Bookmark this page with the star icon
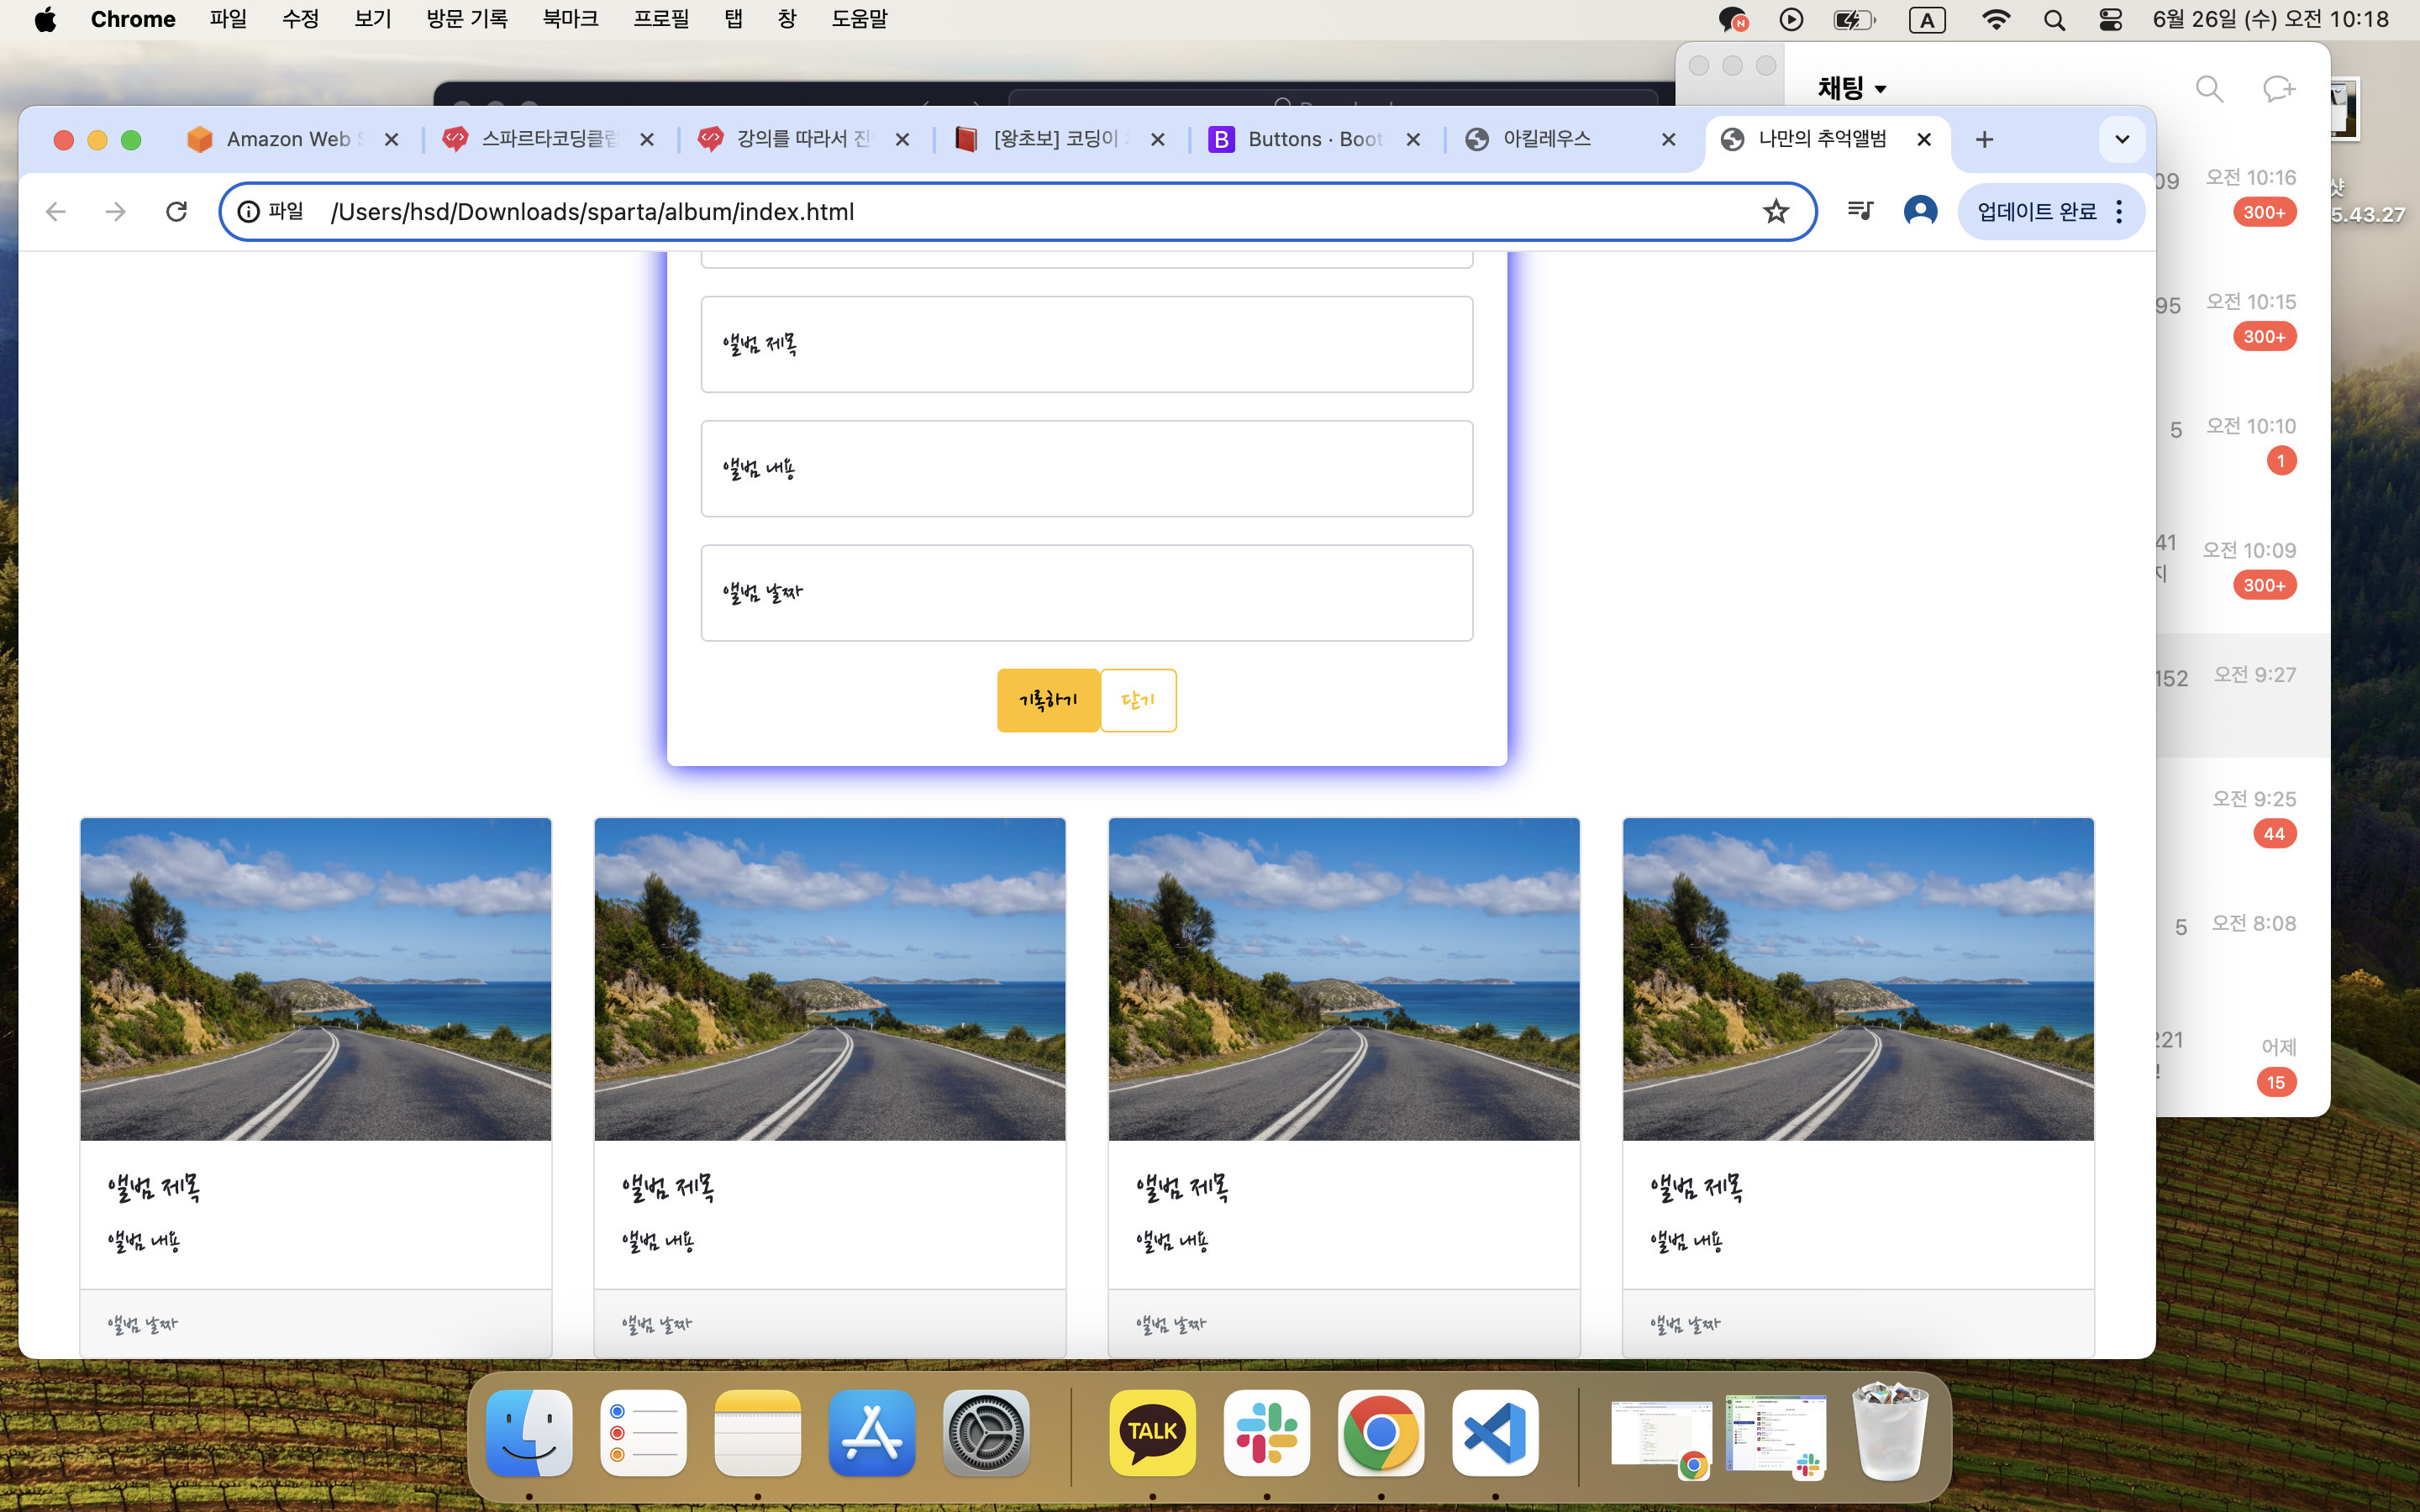 pyautogui.click(x=1775, y=212)
